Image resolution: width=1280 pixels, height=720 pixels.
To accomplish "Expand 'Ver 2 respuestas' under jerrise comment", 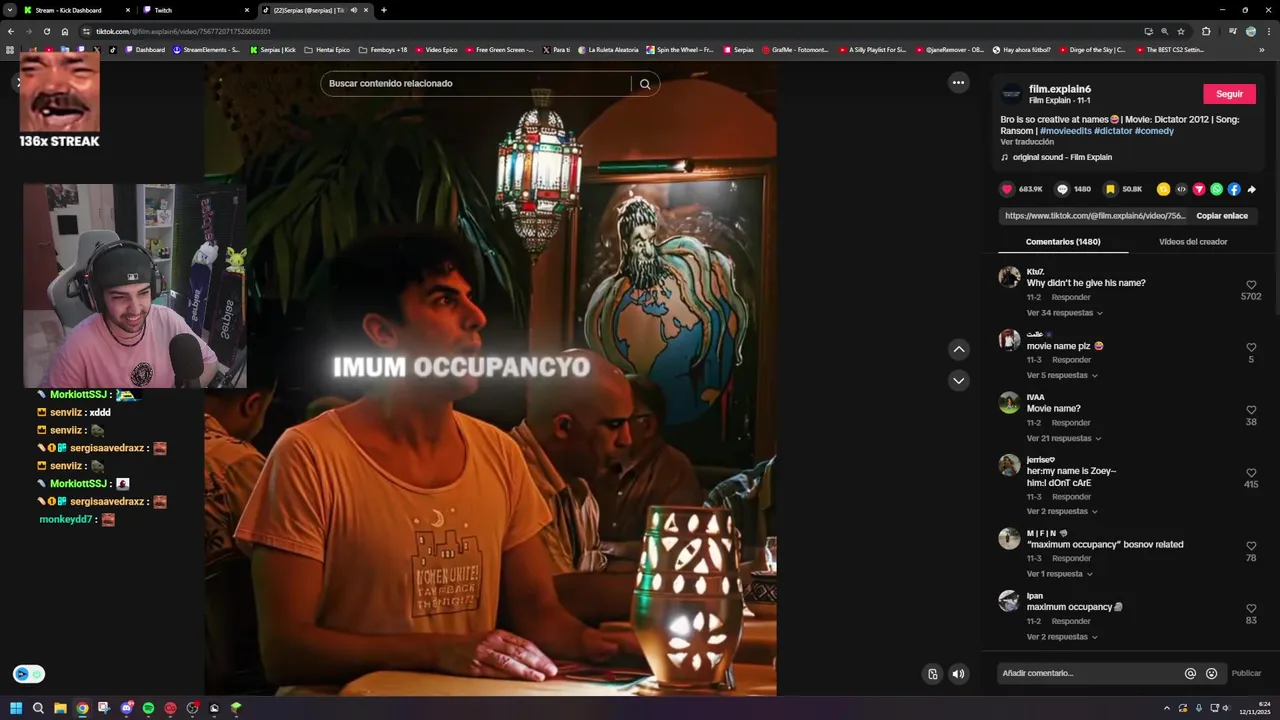I will point(1062,511).
